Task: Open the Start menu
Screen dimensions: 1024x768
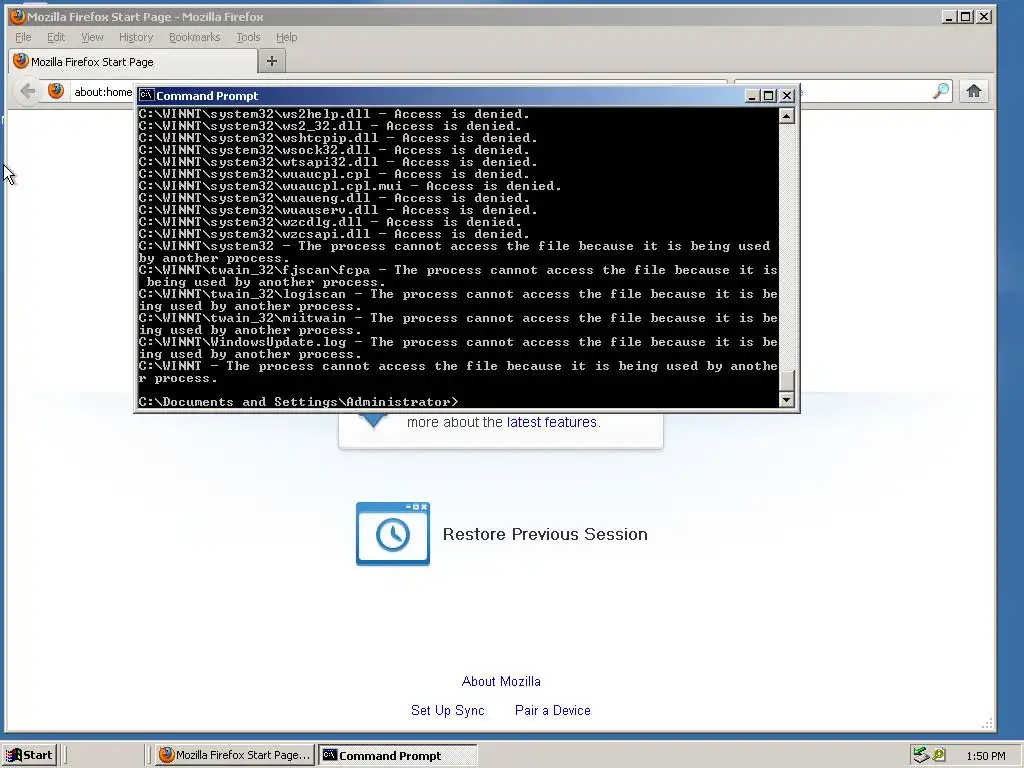Action: 29,755
